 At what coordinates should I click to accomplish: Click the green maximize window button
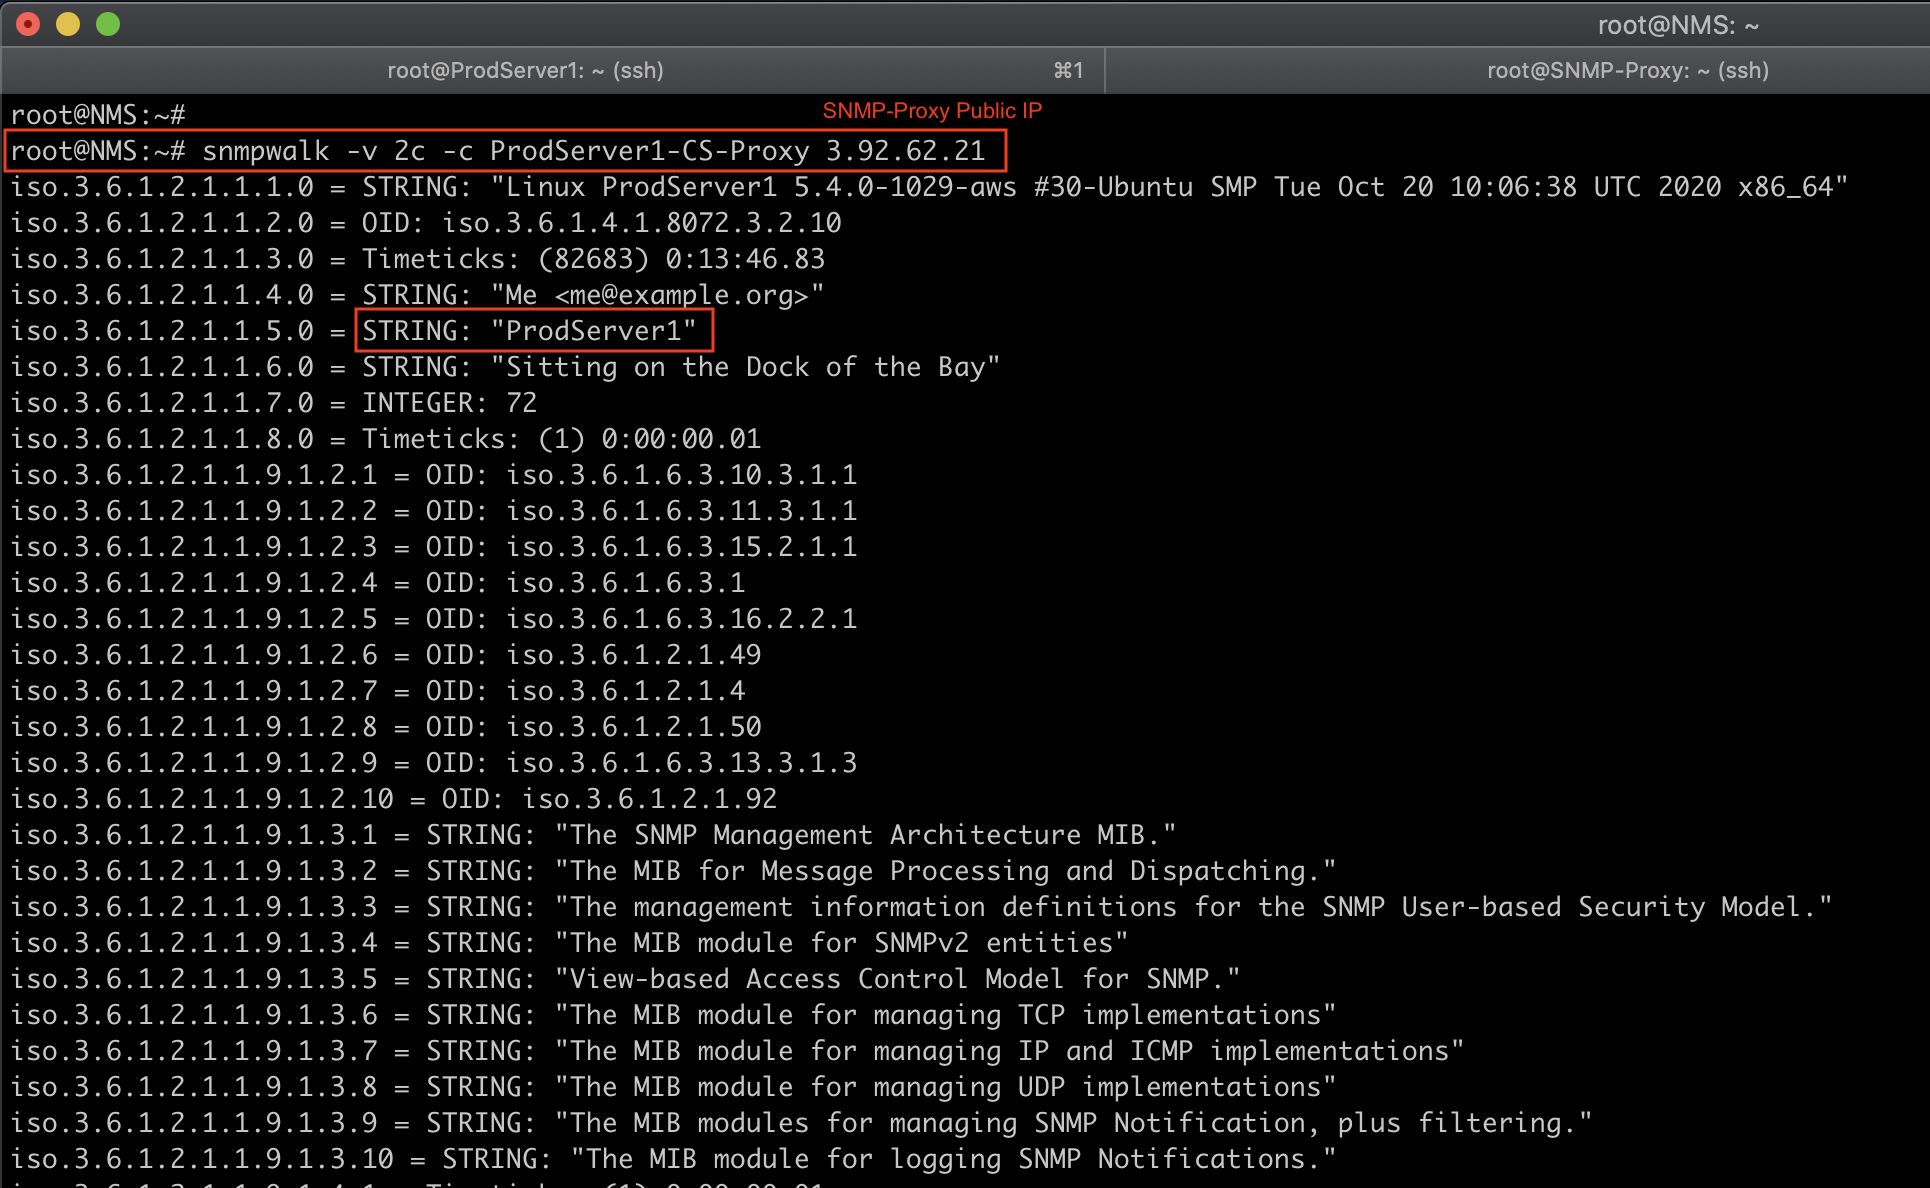click(x=108, y=24)
